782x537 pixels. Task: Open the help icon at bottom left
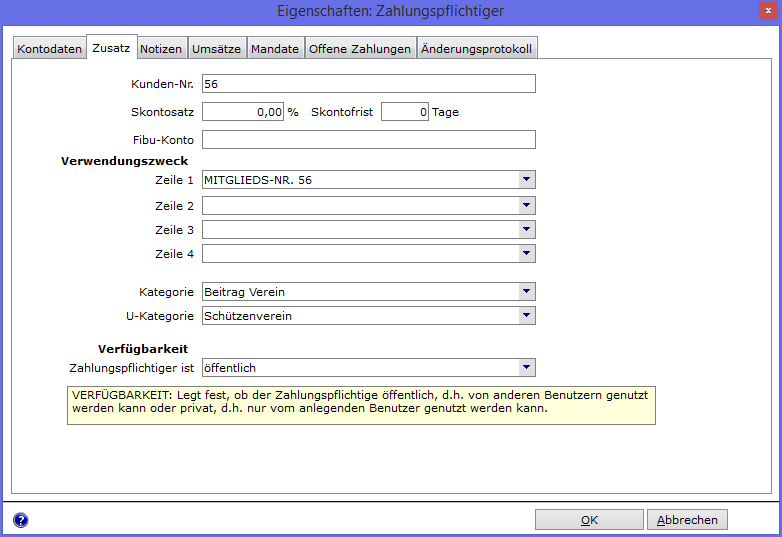click(20, 520)
